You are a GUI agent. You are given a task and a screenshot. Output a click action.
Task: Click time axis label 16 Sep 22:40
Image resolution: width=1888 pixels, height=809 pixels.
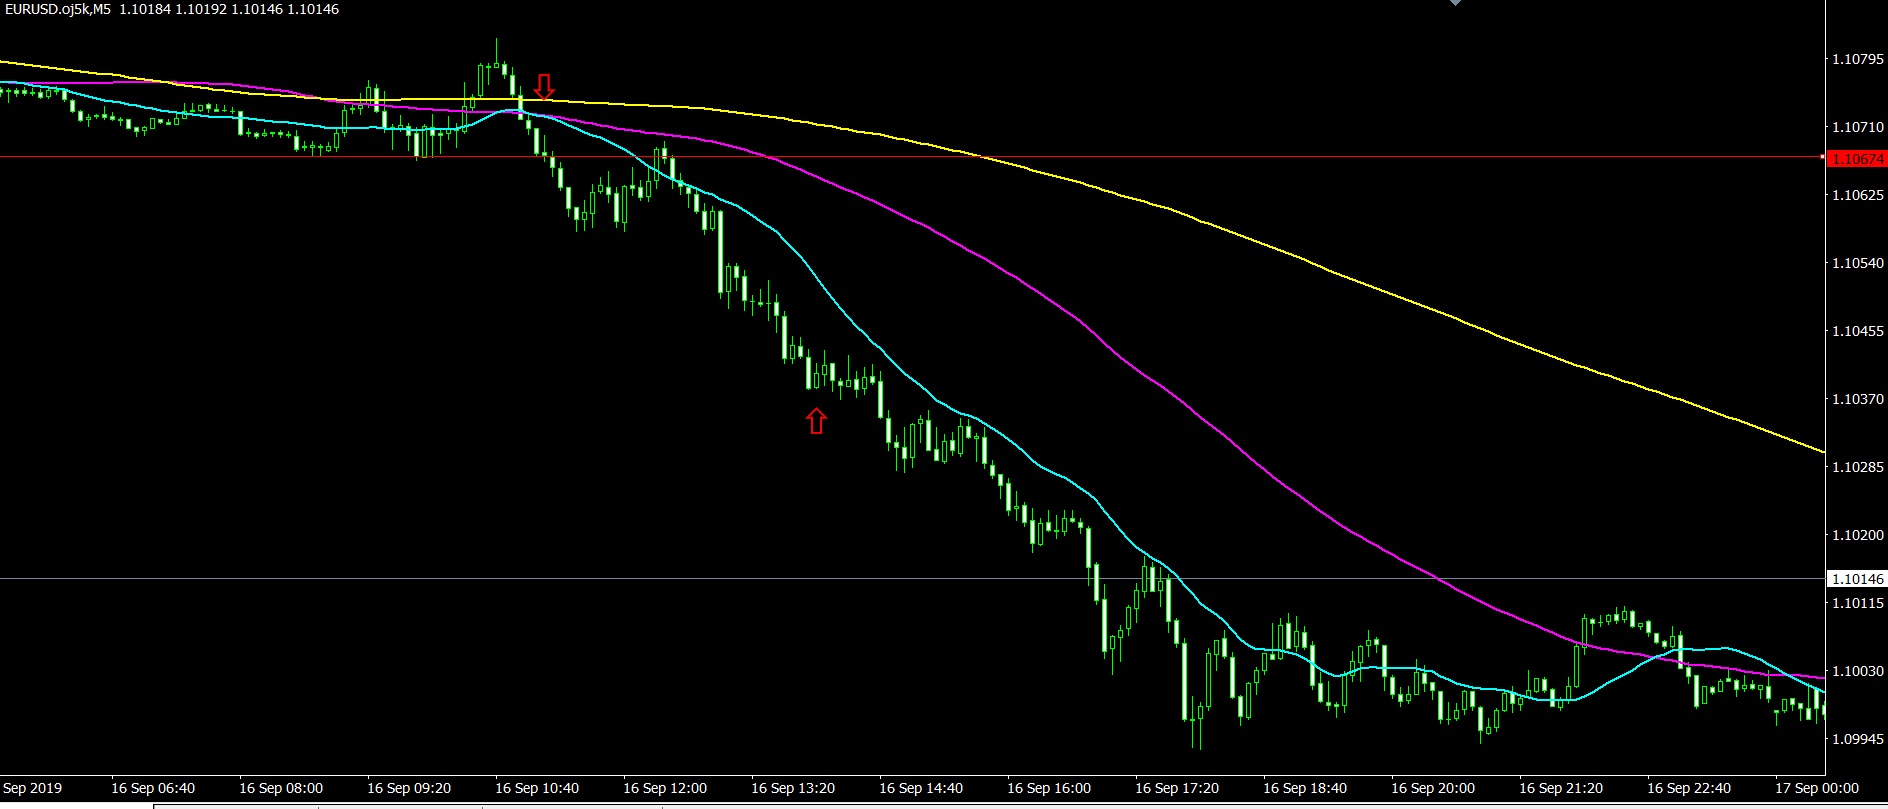click(1689, 788)
